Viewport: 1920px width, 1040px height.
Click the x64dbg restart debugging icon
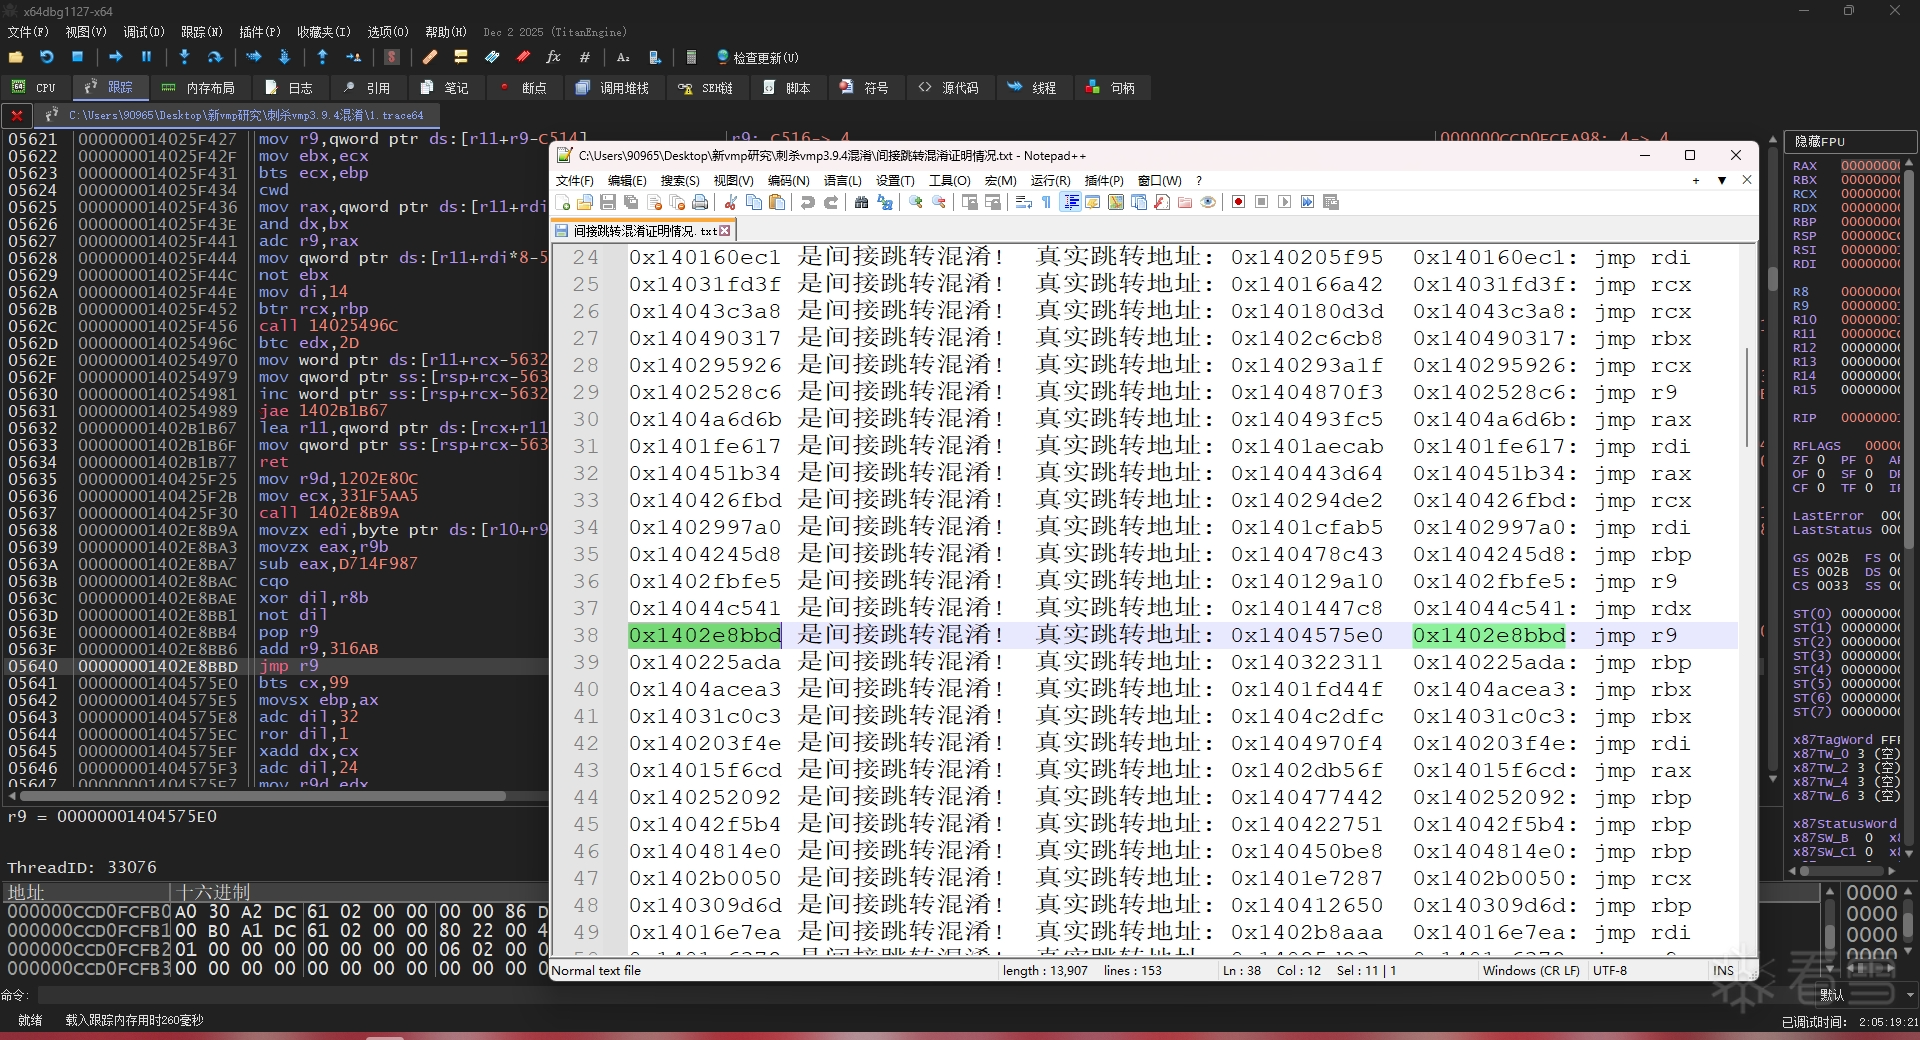(46, 57)
